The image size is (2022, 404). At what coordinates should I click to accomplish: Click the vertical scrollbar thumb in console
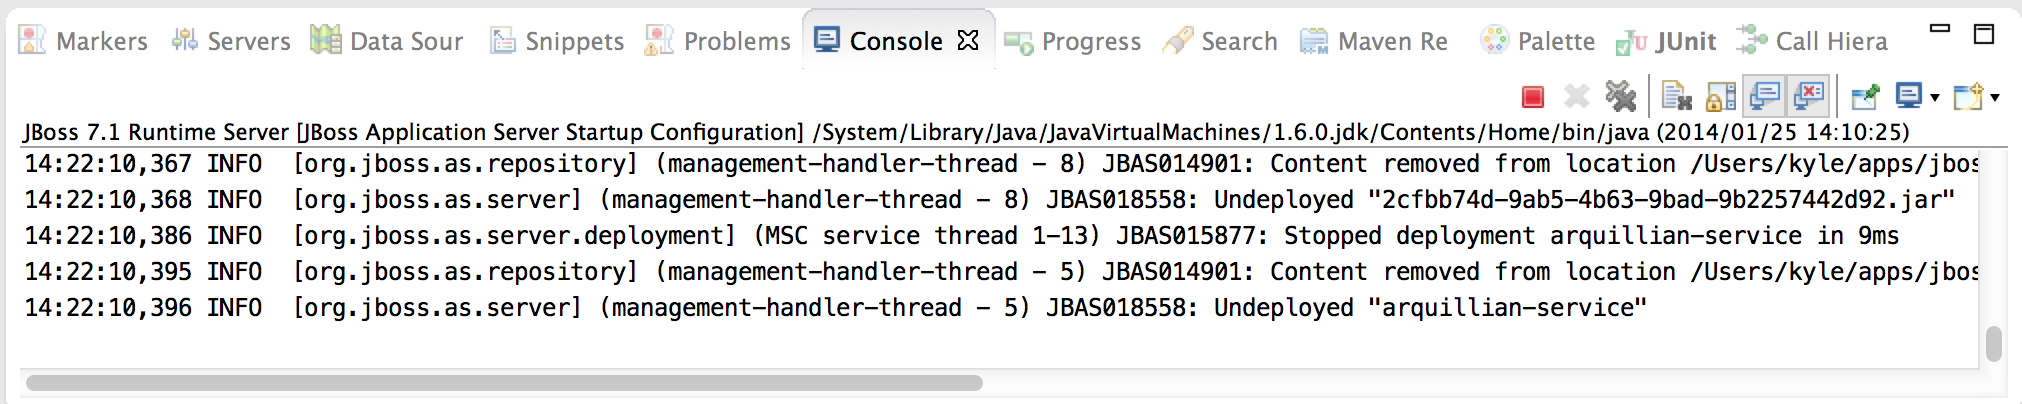pos(1993,343)
